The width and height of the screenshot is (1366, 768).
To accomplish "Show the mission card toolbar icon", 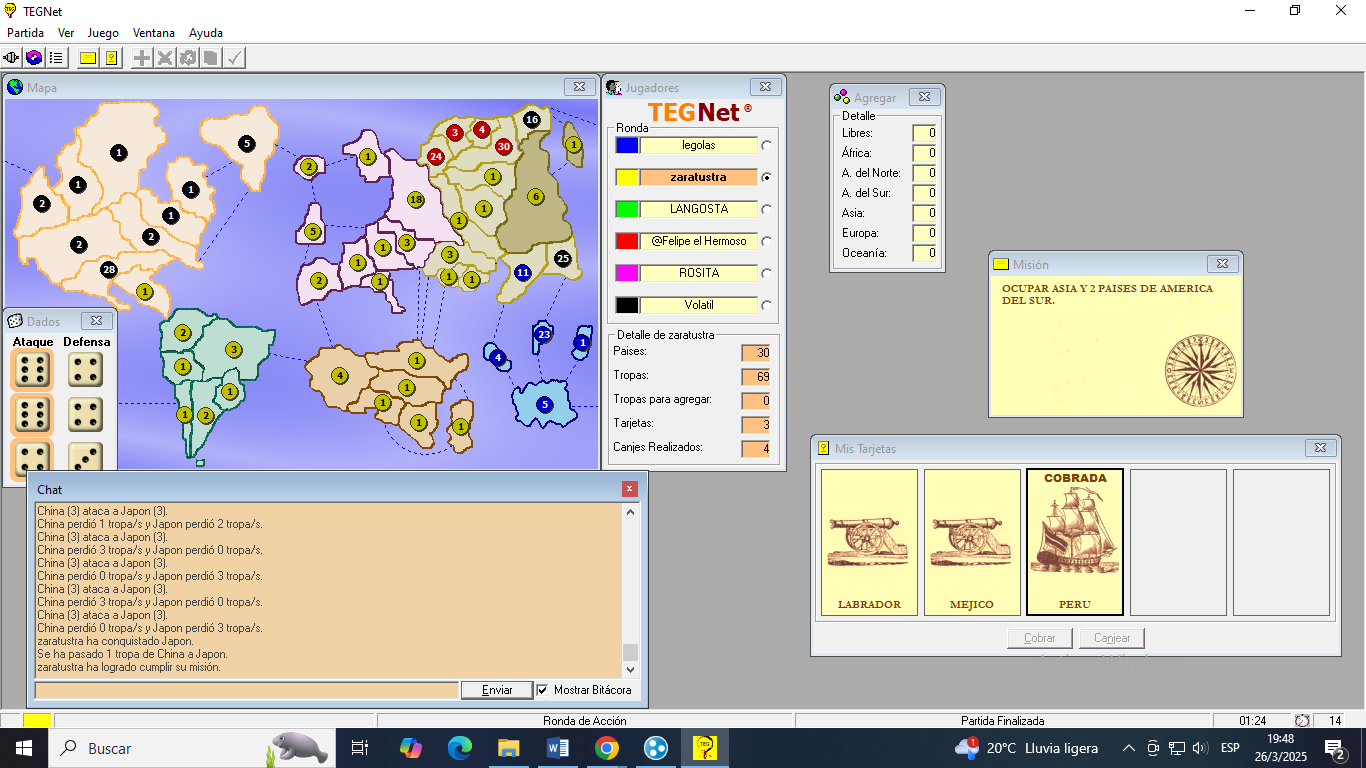I will 88,58.
